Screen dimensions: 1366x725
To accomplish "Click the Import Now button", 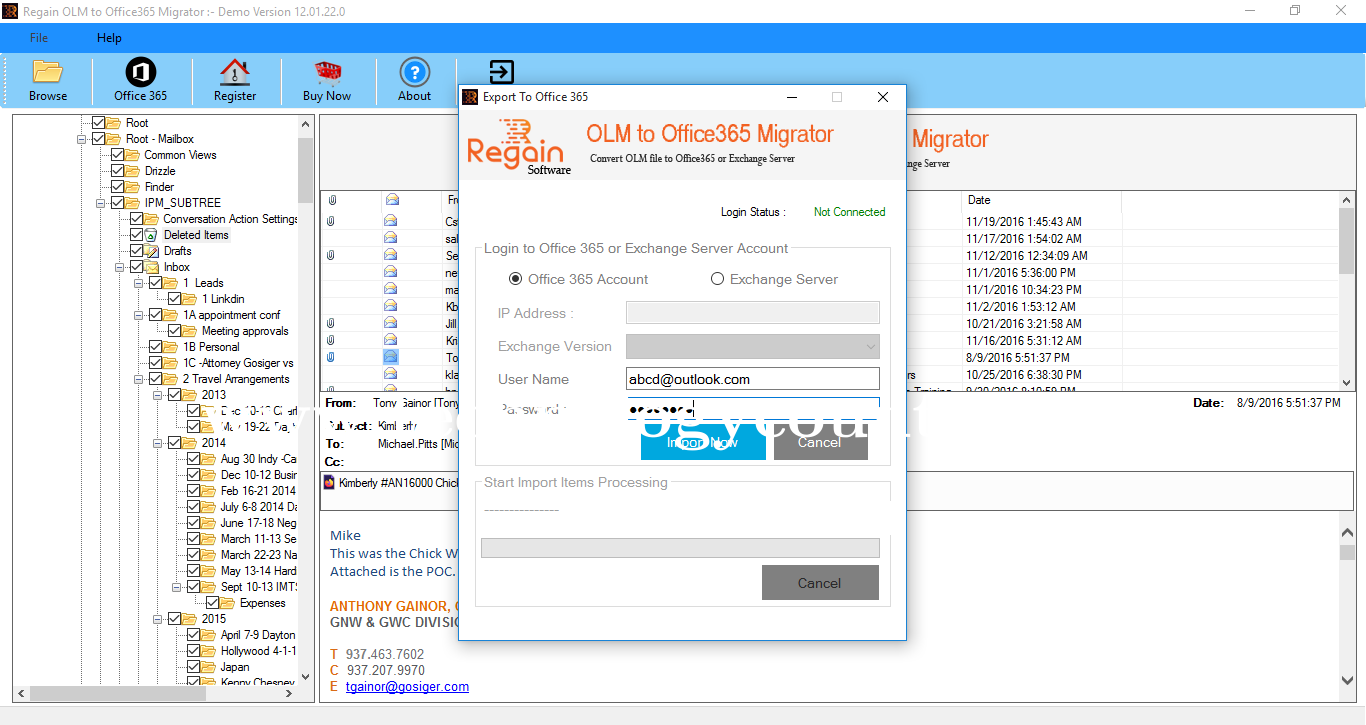I will point(703,441).
